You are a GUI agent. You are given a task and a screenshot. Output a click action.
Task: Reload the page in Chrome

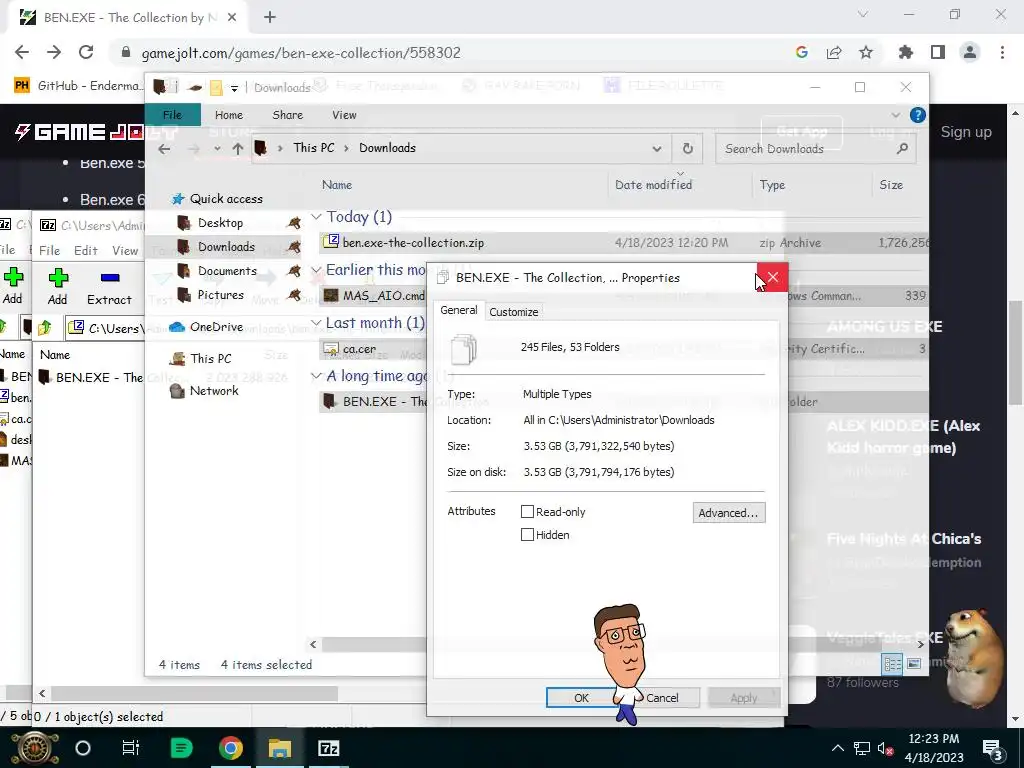pyautogui.click(x=86, y=52)
